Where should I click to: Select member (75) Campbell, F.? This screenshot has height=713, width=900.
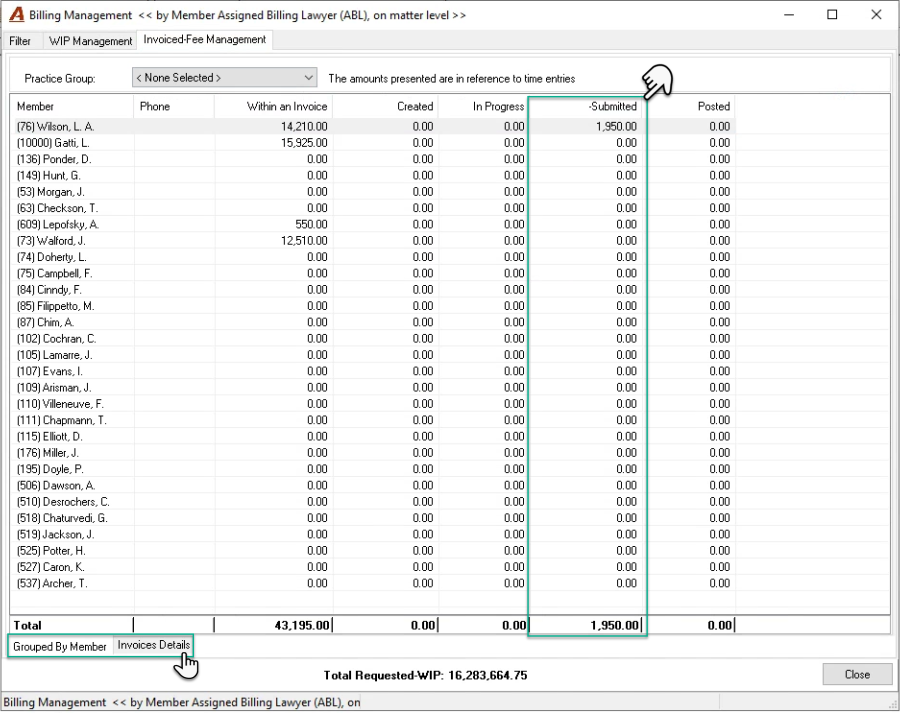(x=55, y=273)
